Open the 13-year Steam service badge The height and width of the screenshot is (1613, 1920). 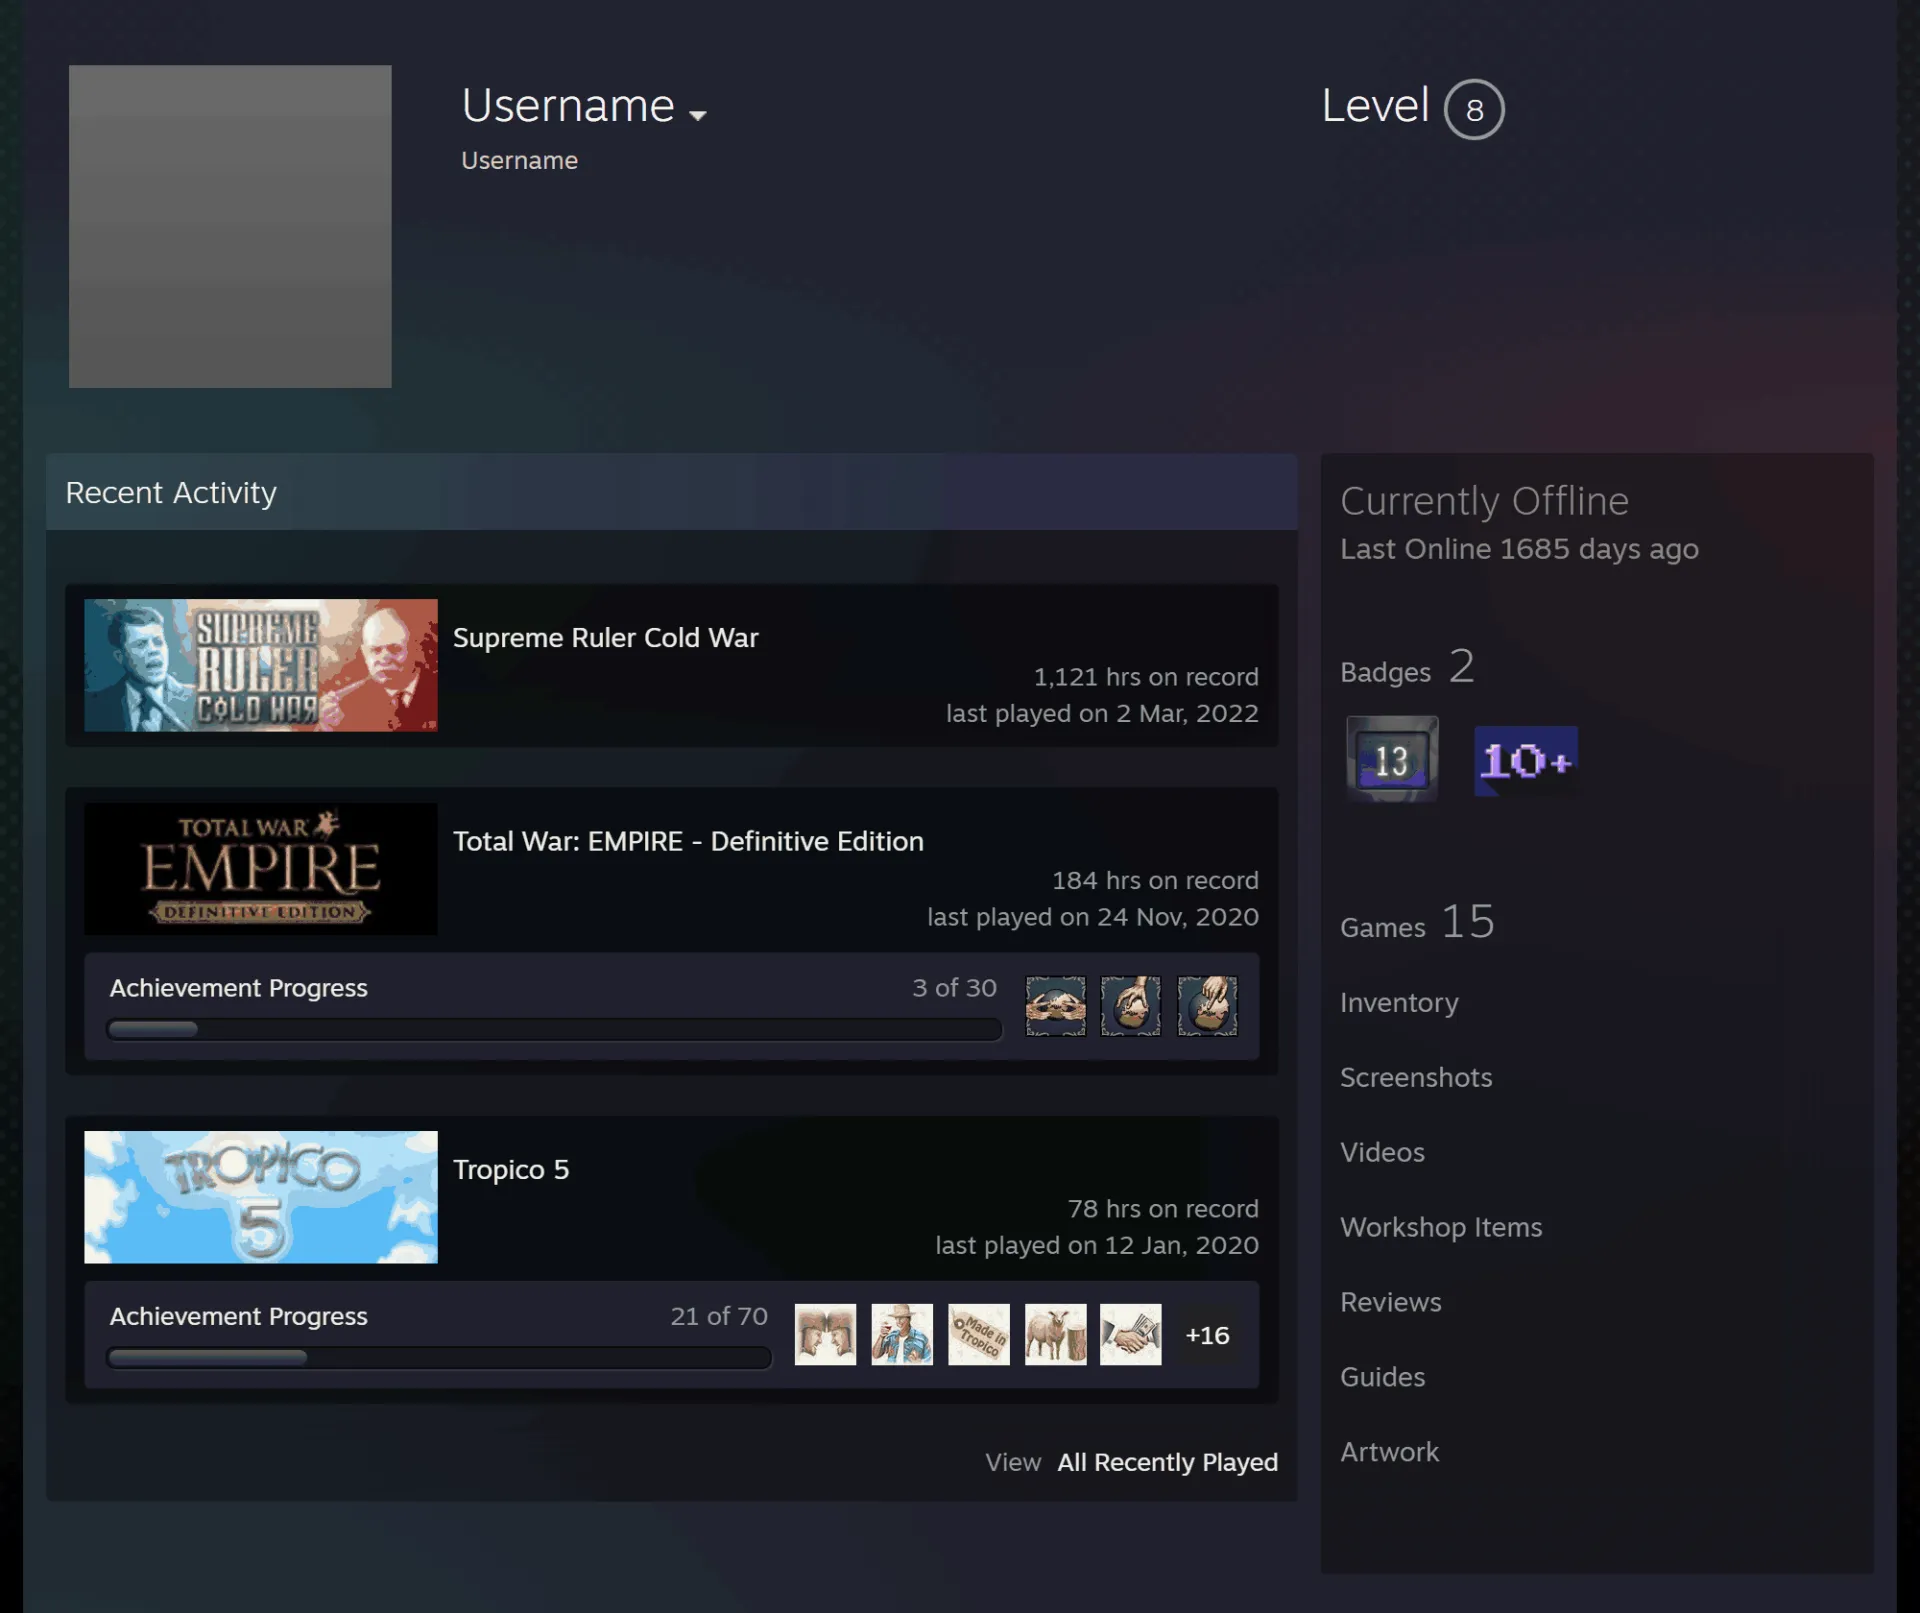click(x=1391, y=759)
